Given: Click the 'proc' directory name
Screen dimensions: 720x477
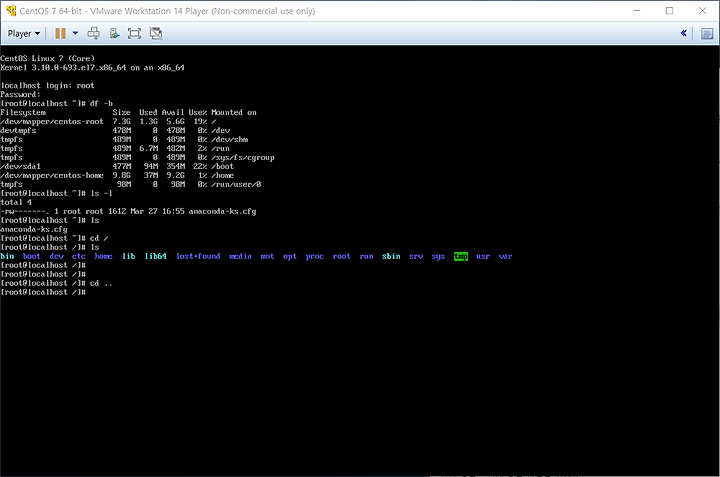Looking at the screenshot, I should (x=315, y=256).
